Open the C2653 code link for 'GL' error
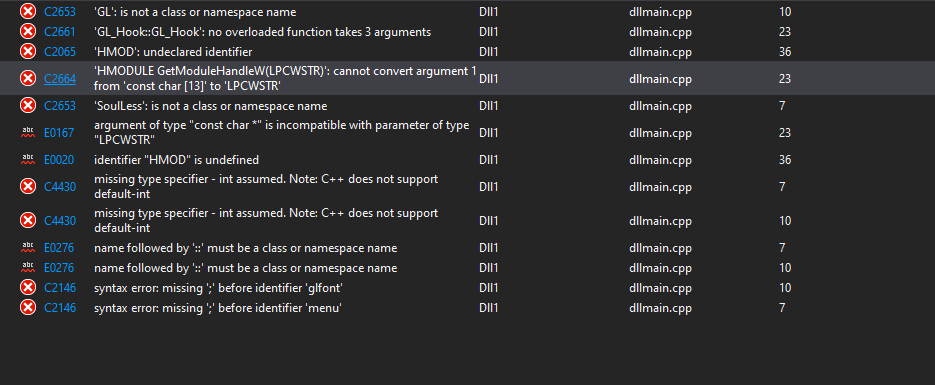The height and width of the screenshot is (385, 935). [x=60, y=12]
